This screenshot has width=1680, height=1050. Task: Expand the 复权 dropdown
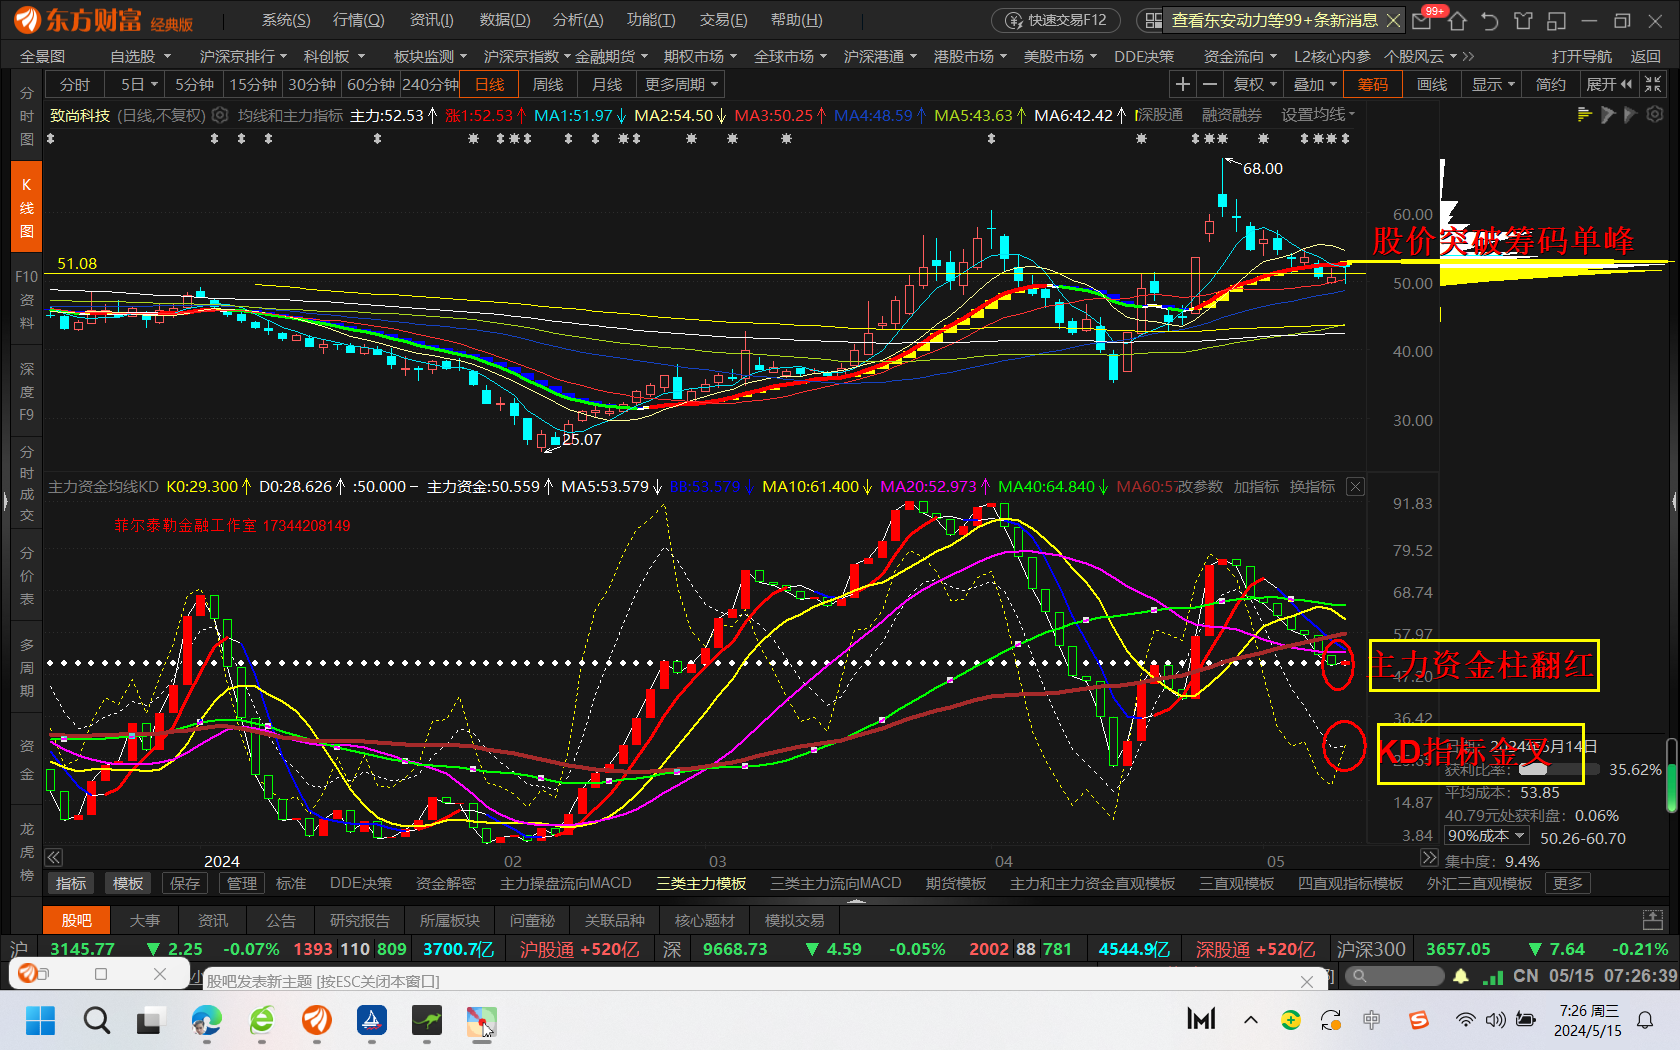pyautogui.click(x=1255, y=85)
